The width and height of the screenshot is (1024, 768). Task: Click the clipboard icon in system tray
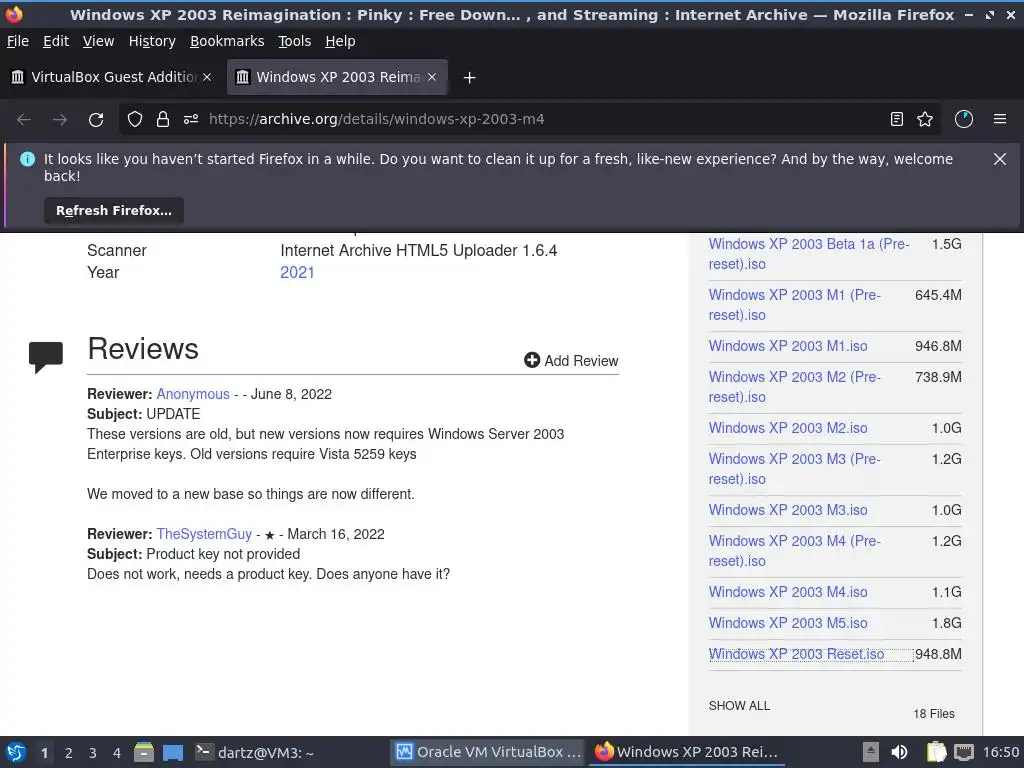(936, 752)
